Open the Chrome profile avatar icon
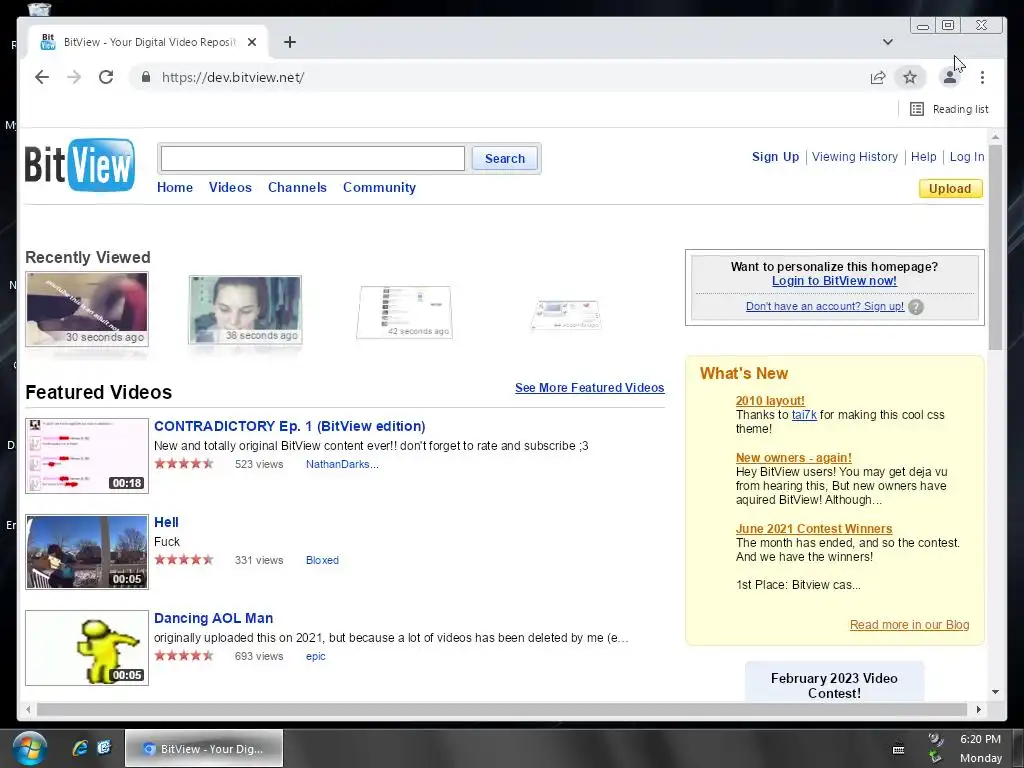 click(950, 78)
